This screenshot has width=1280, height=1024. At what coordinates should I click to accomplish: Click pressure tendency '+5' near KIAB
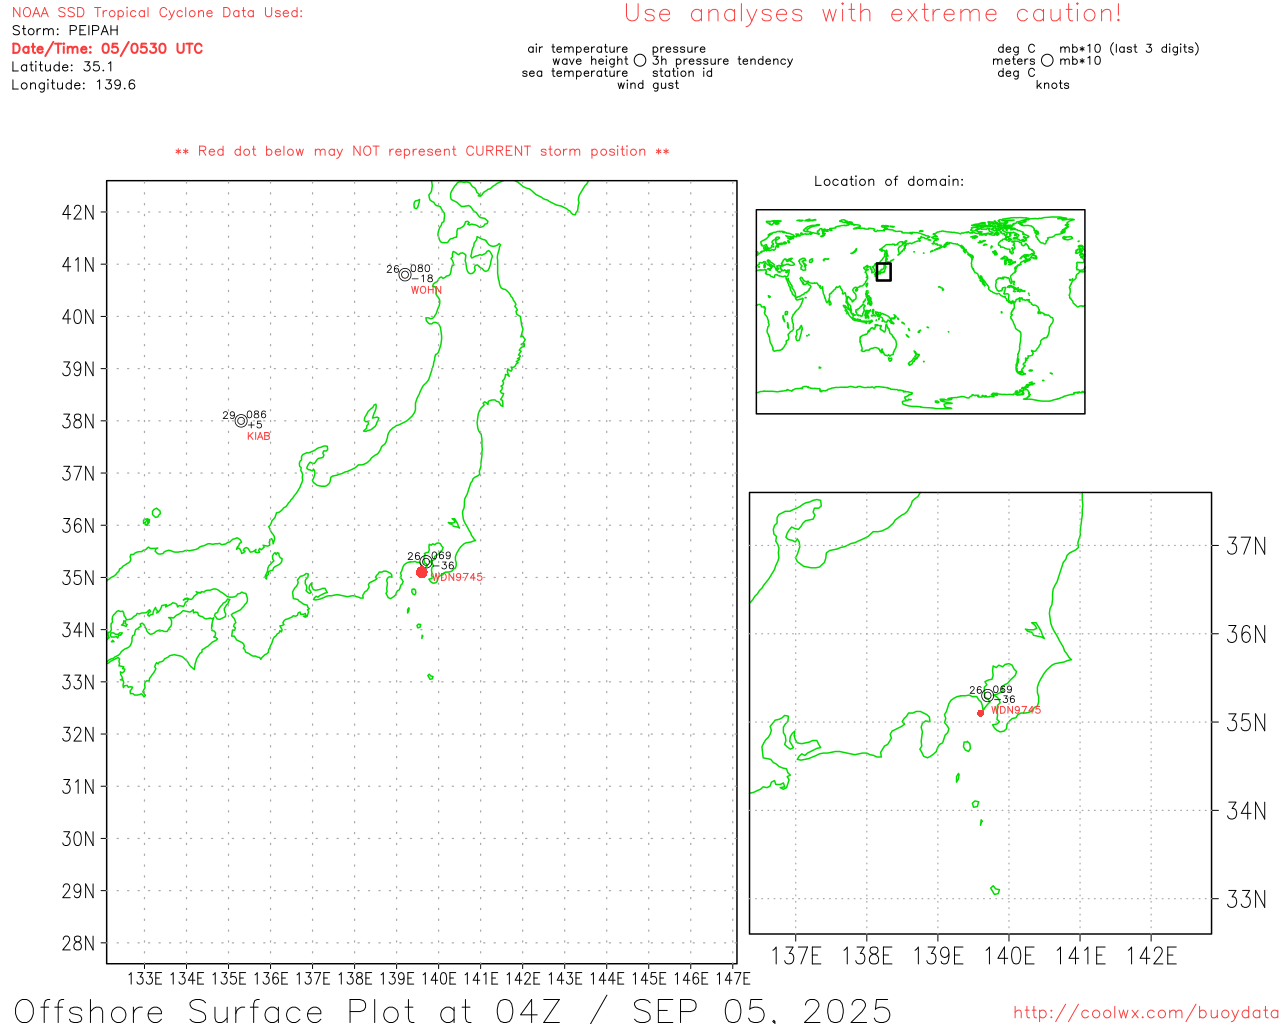[x=255, y=425]
